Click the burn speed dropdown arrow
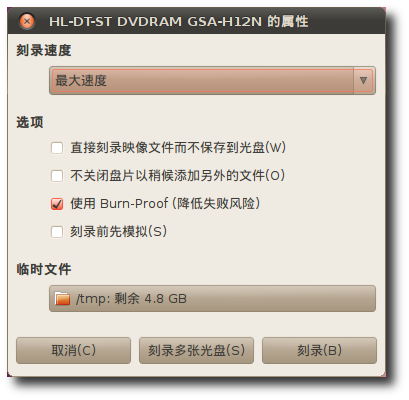The width and height of the screenshot is (409, 400). click(x=363, y=81)
